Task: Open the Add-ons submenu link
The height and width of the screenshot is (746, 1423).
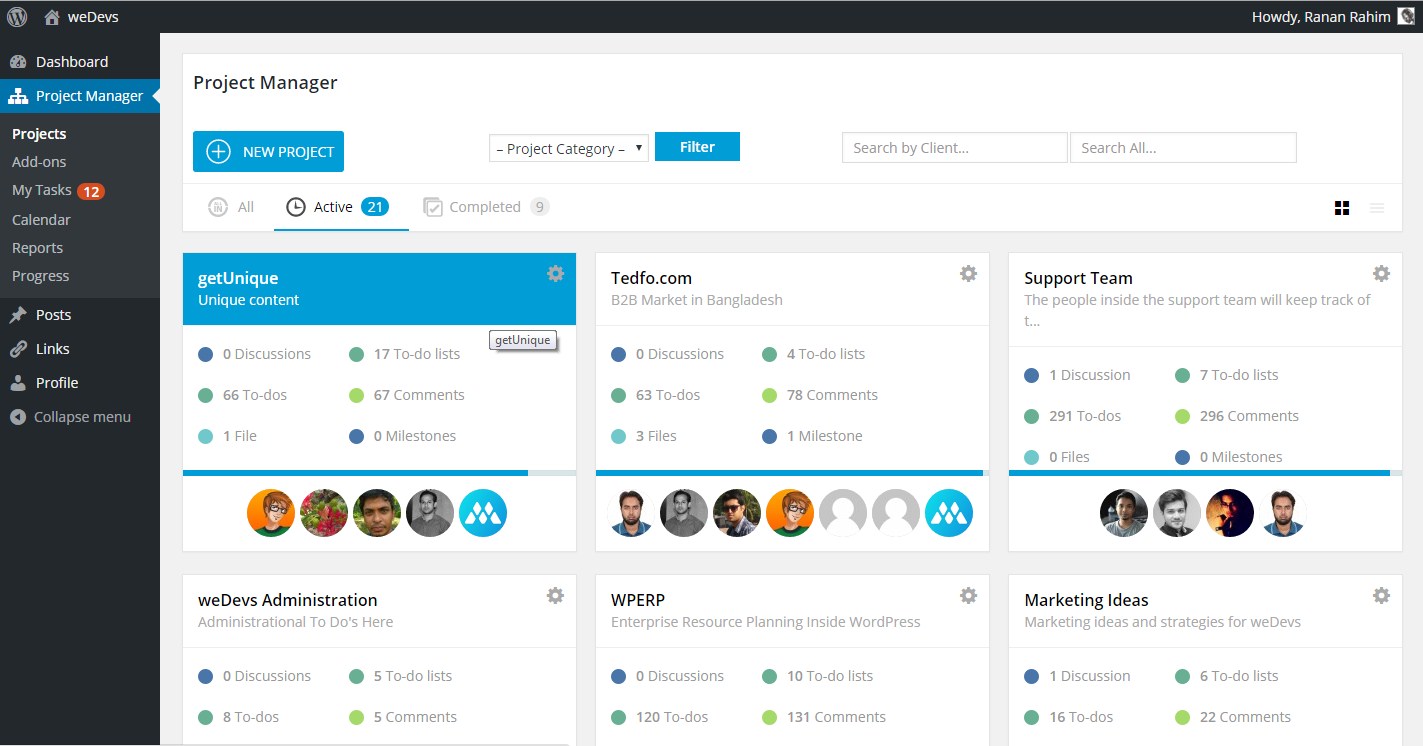Action: pos(39,162)
